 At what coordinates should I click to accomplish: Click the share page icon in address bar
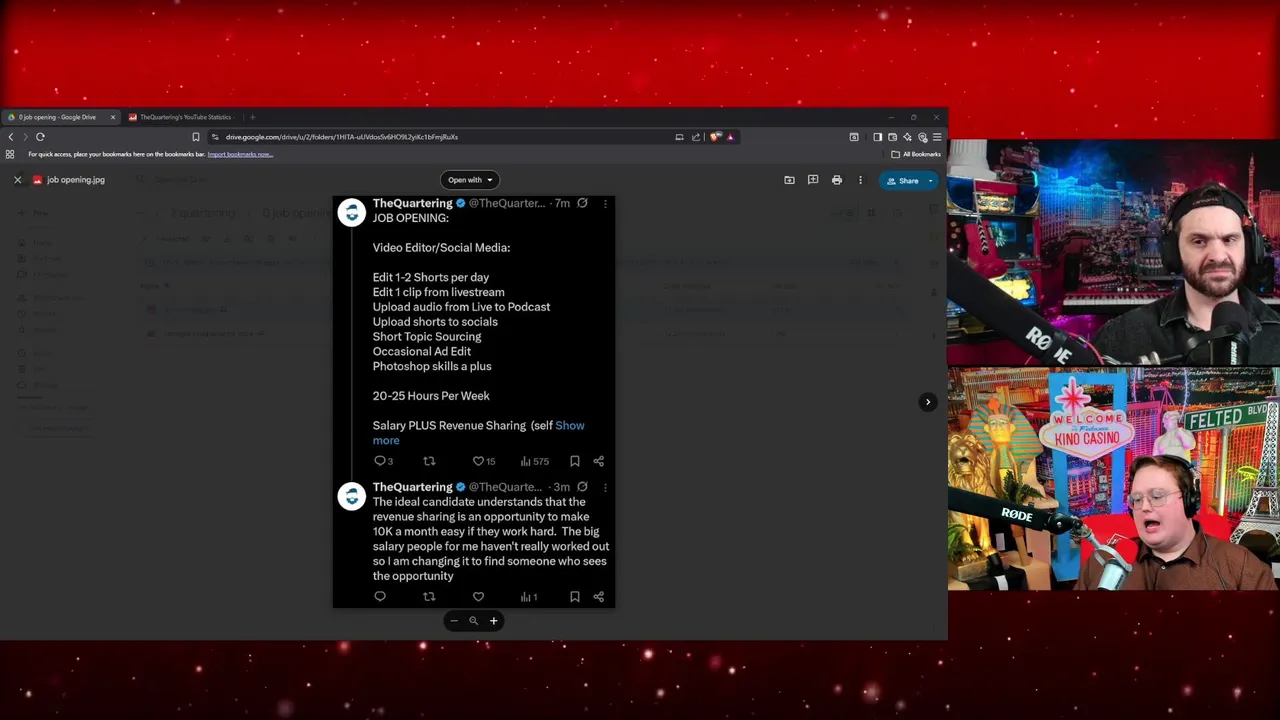click(696, 137)
